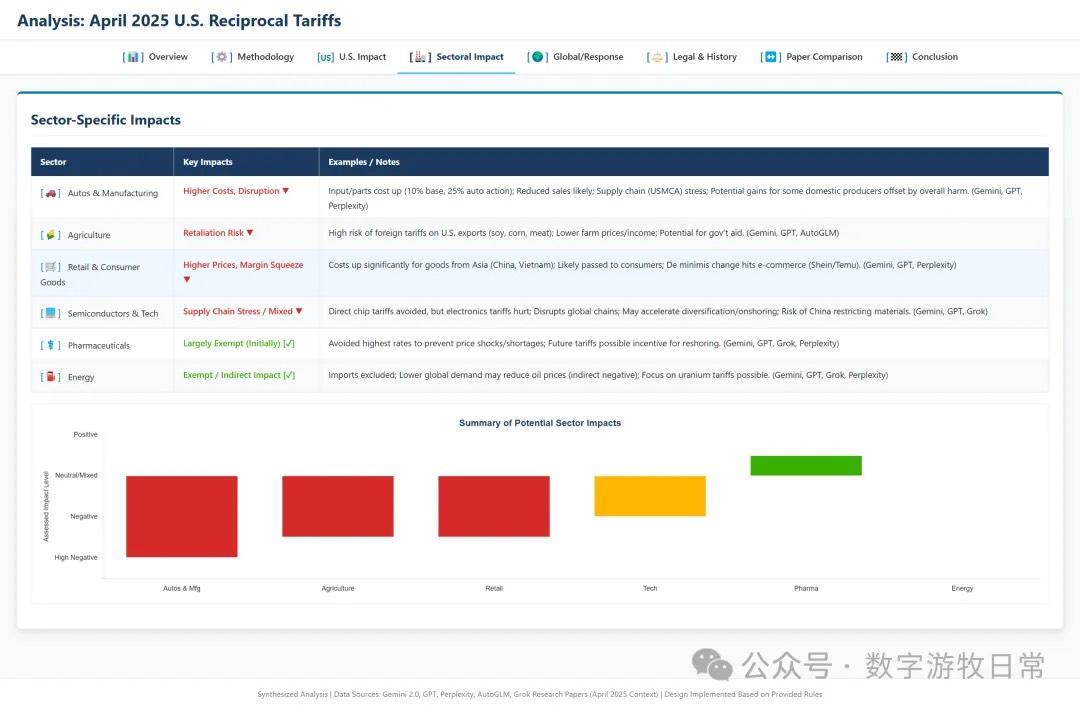Click the checkered flag icon beside Conclusion
Image resolution: width=1080 pixels, height=709 pixels.
coord(897,57)
